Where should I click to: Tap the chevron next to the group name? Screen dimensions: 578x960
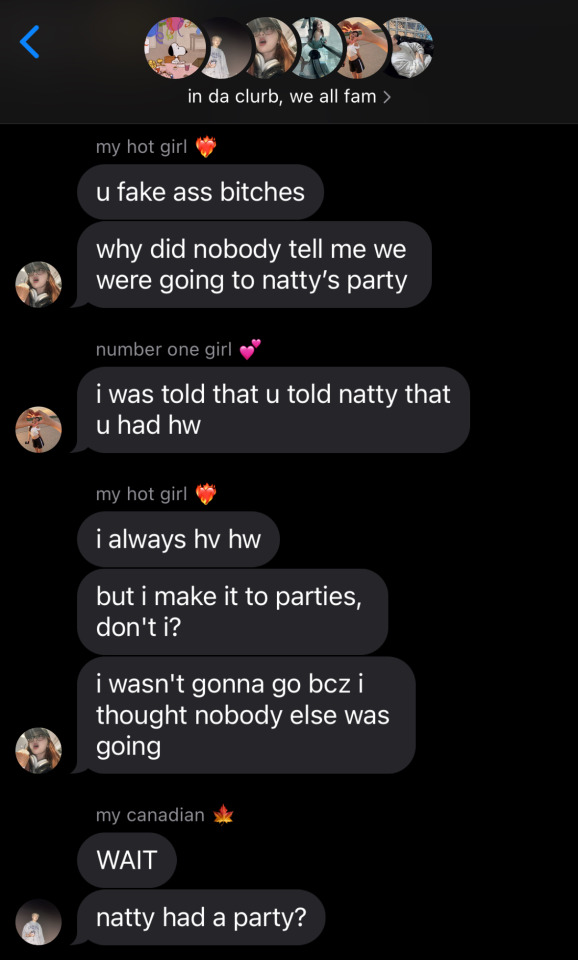tap(386, 97)
